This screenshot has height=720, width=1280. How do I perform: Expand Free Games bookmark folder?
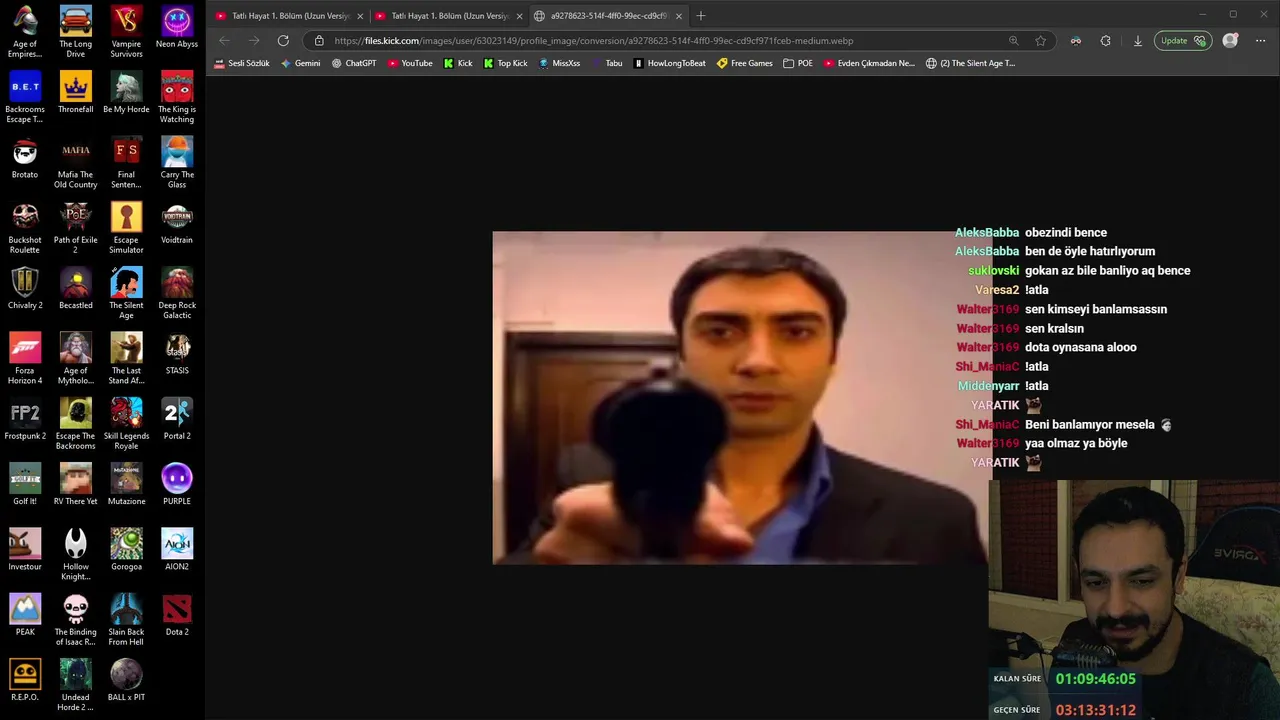[744, 63]
